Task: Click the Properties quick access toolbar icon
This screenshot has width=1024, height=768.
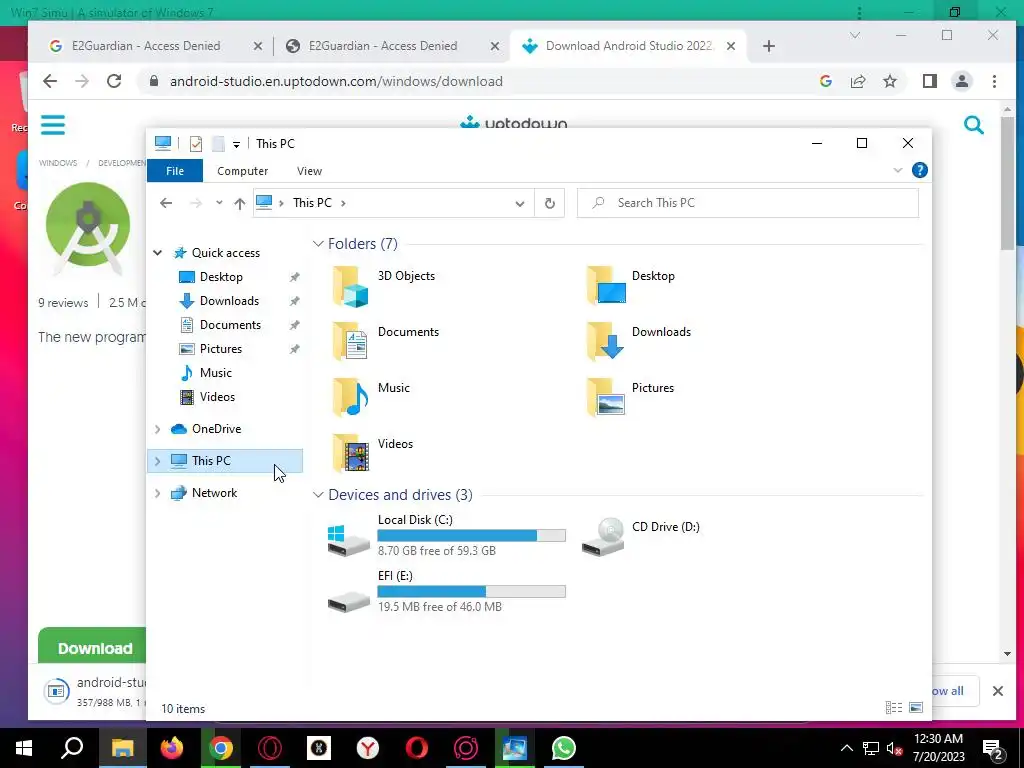Action: (196, 144)
